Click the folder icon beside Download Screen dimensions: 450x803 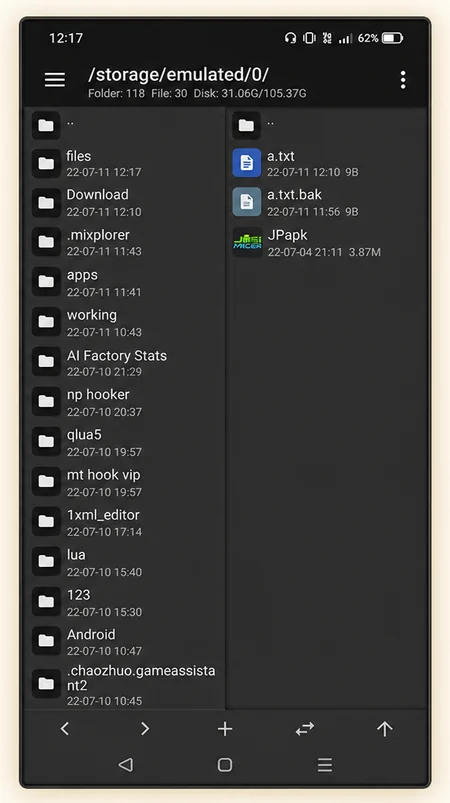click(46, 203)
